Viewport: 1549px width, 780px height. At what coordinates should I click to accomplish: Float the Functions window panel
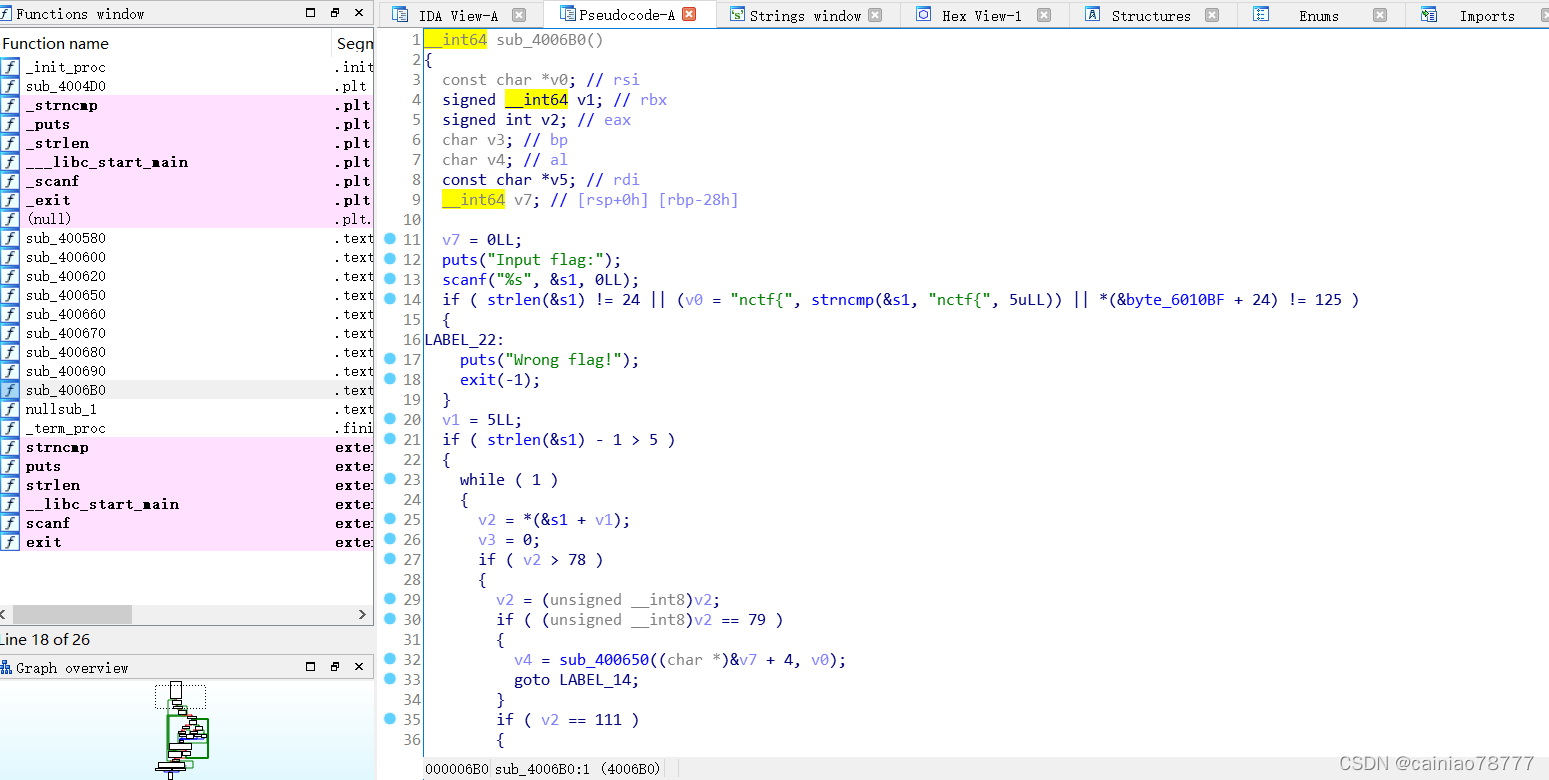(335, 13)
